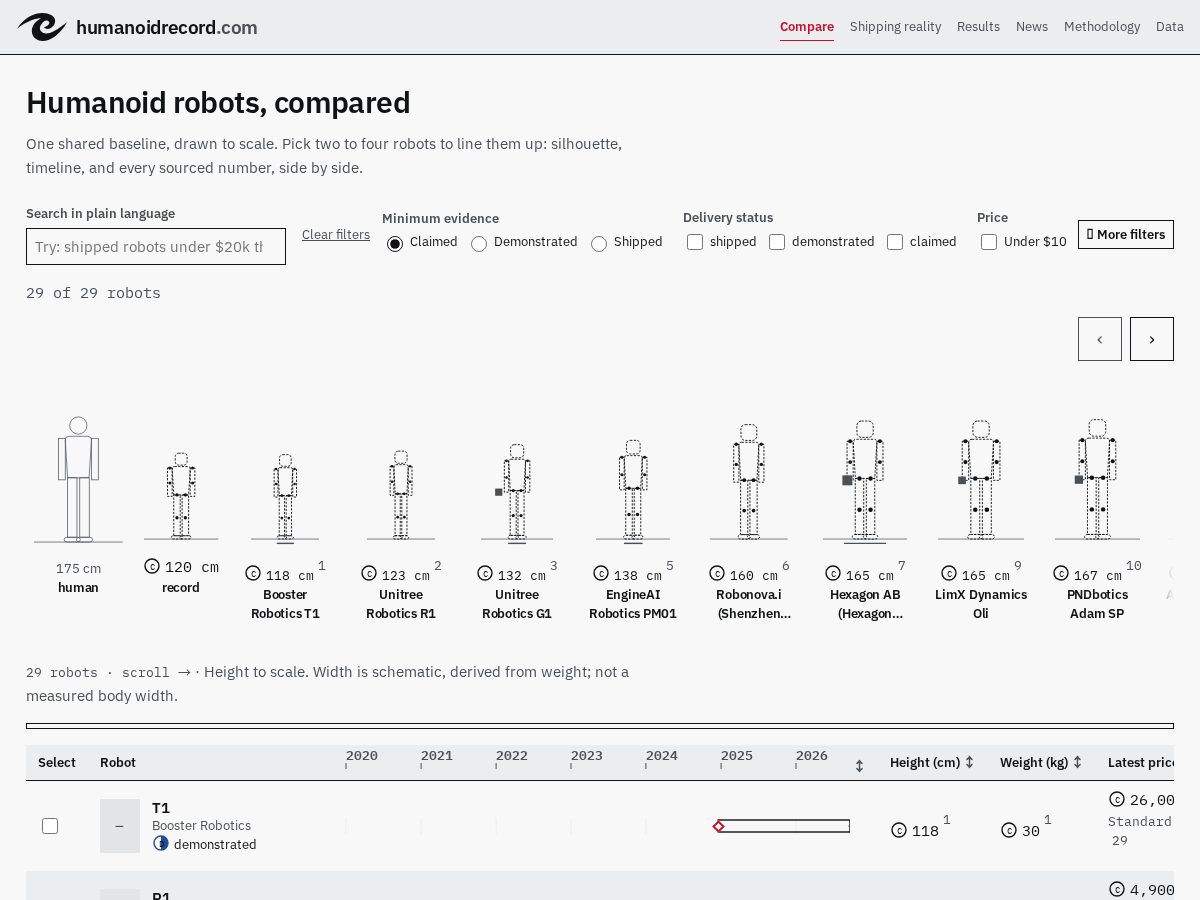This screenshot has height=900, width=1200.
Task: Click the claimed icon beside 167 cm
Action: coord(1061,574)
